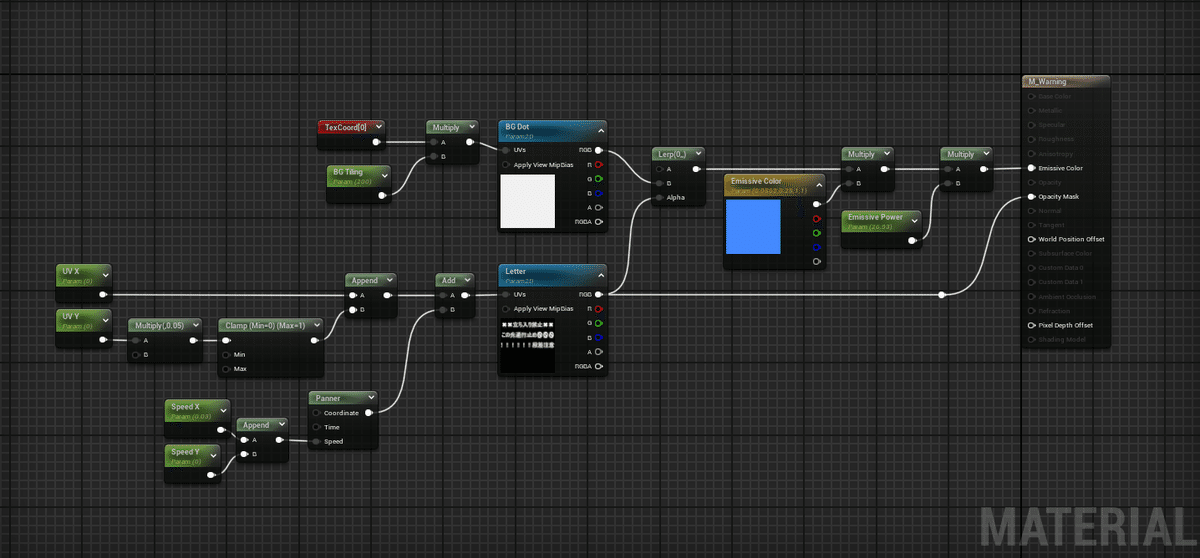Click the BG Dot Apply View MipBias pin
1200x558 pixels.
pos(506,165)
